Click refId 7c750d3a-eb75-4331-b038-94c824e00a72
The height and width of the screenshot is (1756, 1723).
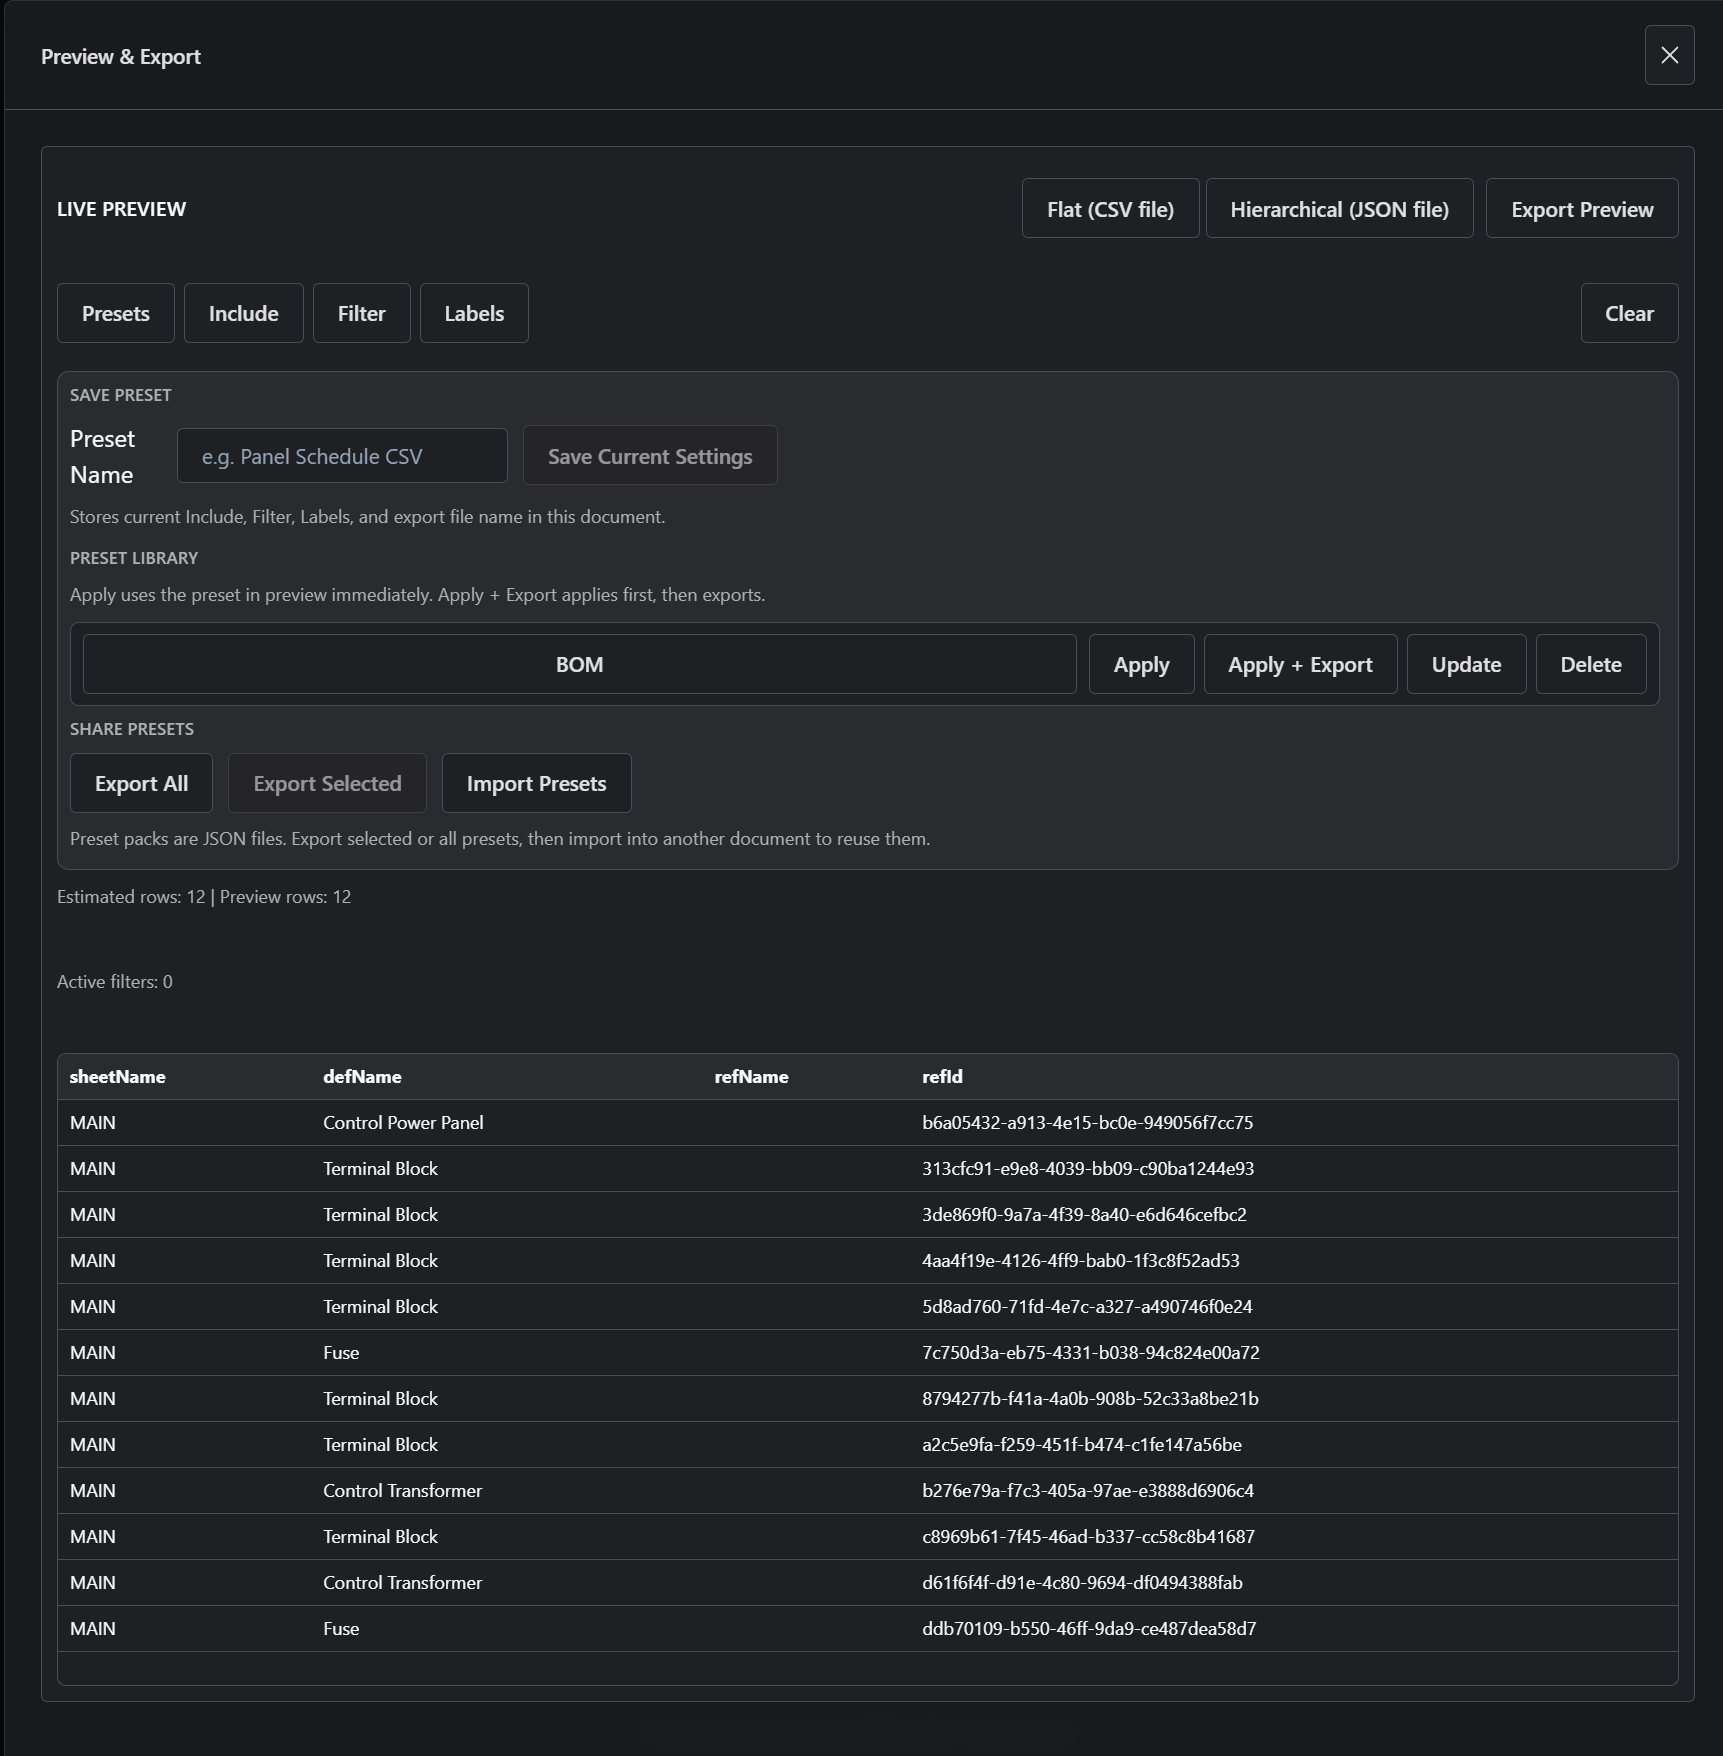[1090, 1353]
